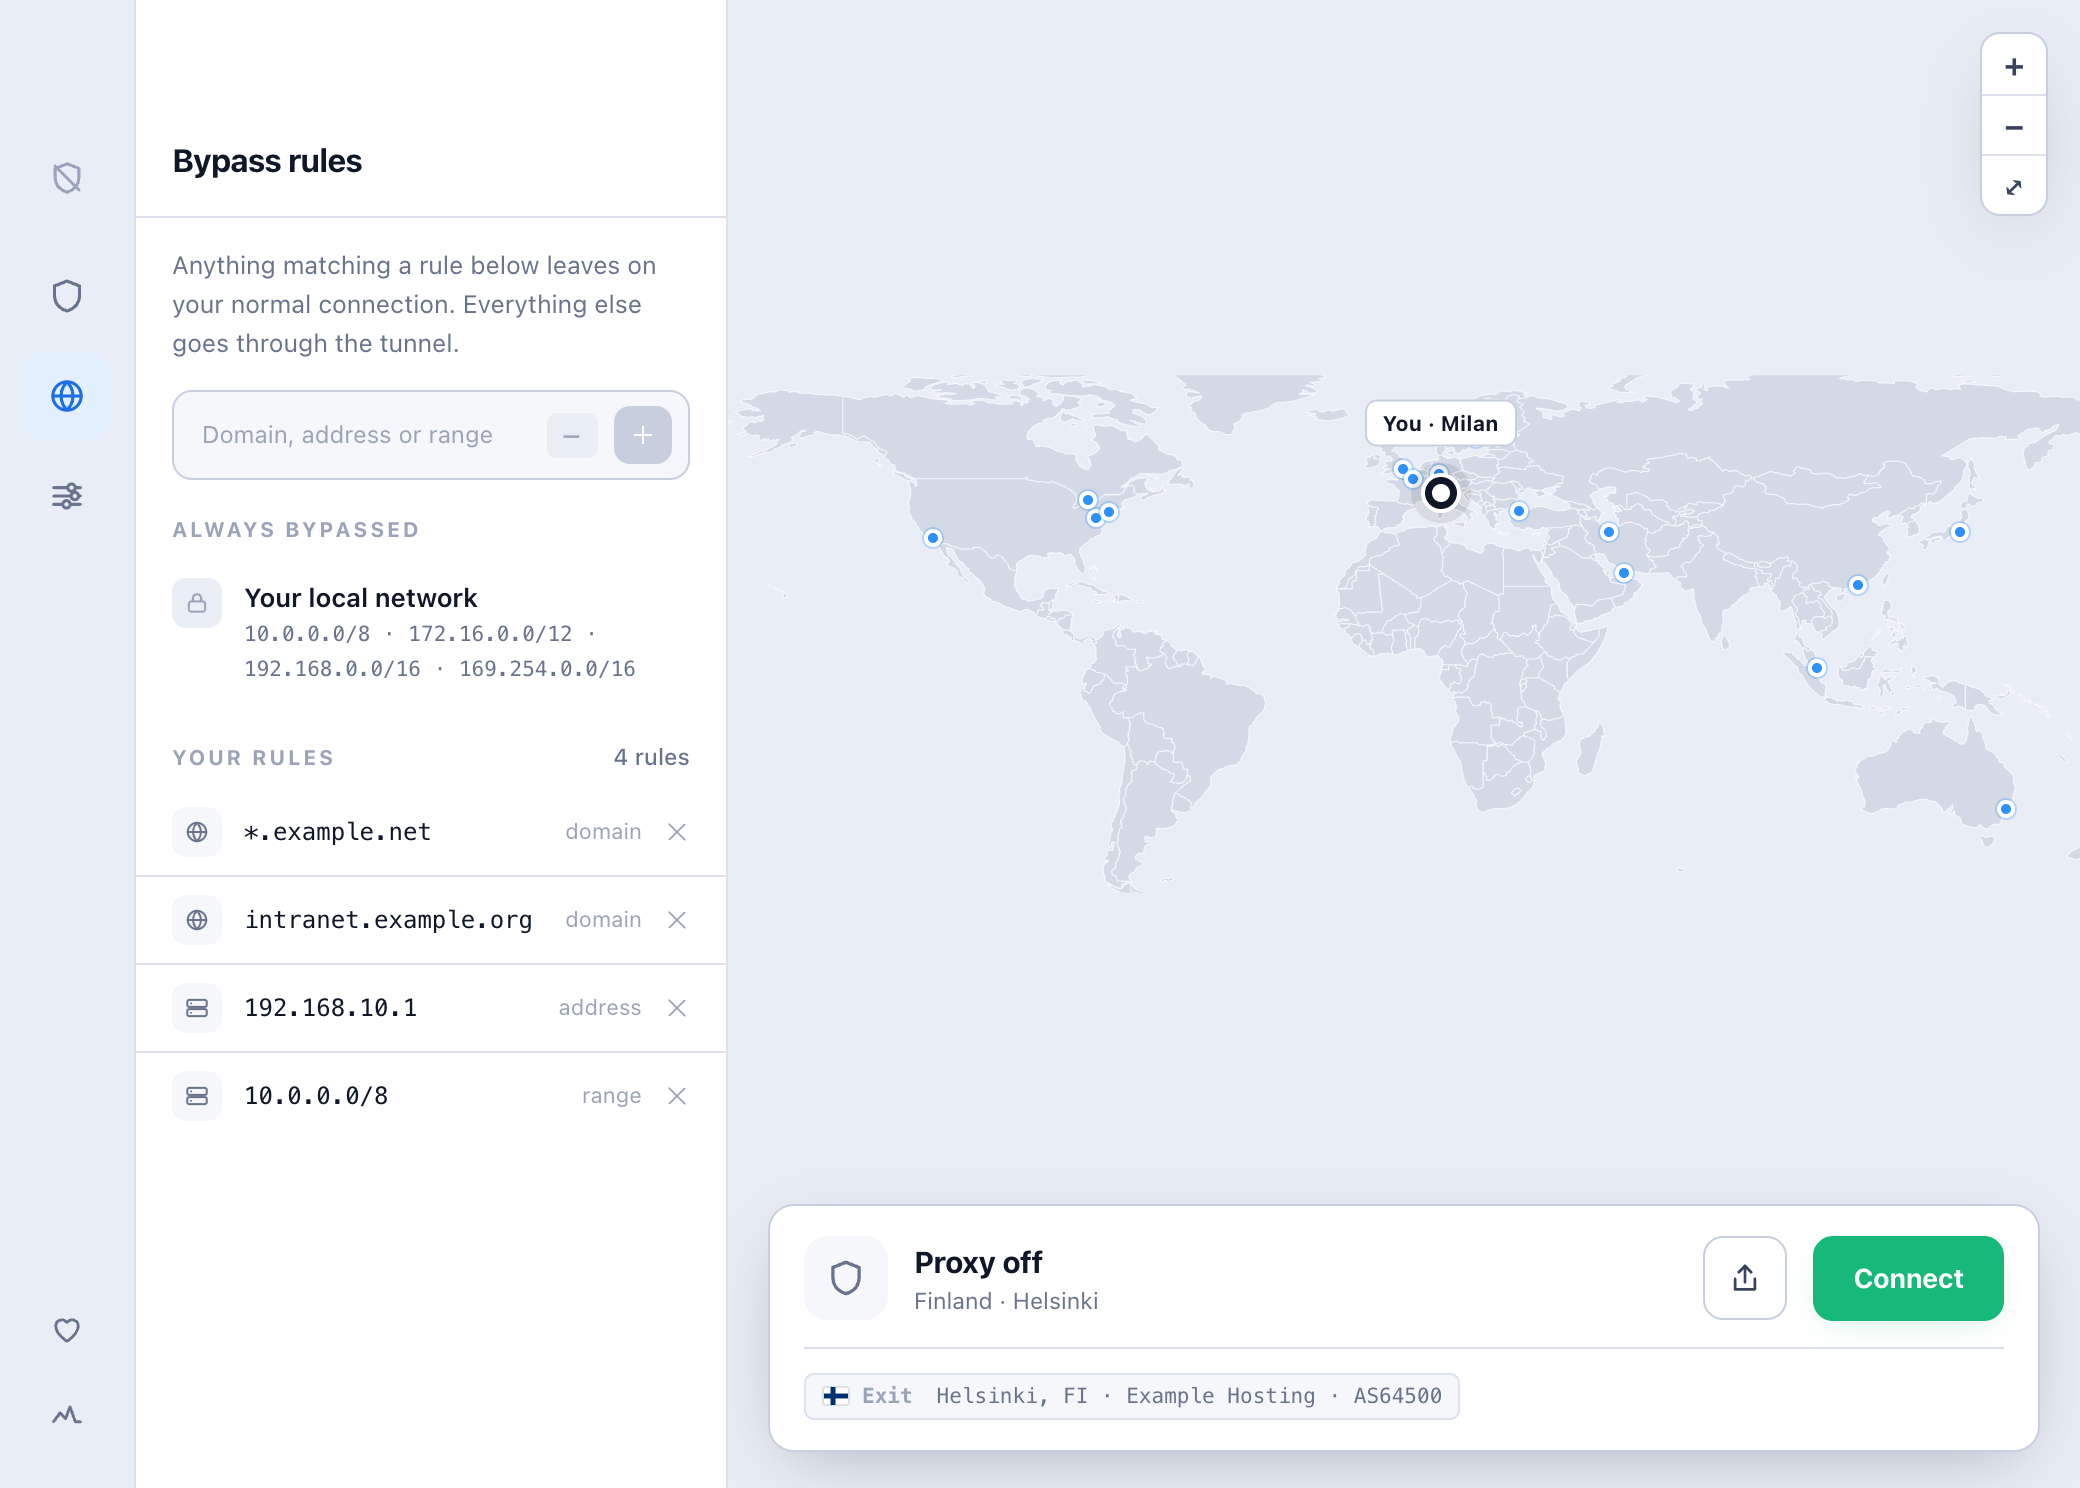2080x1488 pixels.
Task: Select the globe sidebar icon
Action: pos(67,396)
